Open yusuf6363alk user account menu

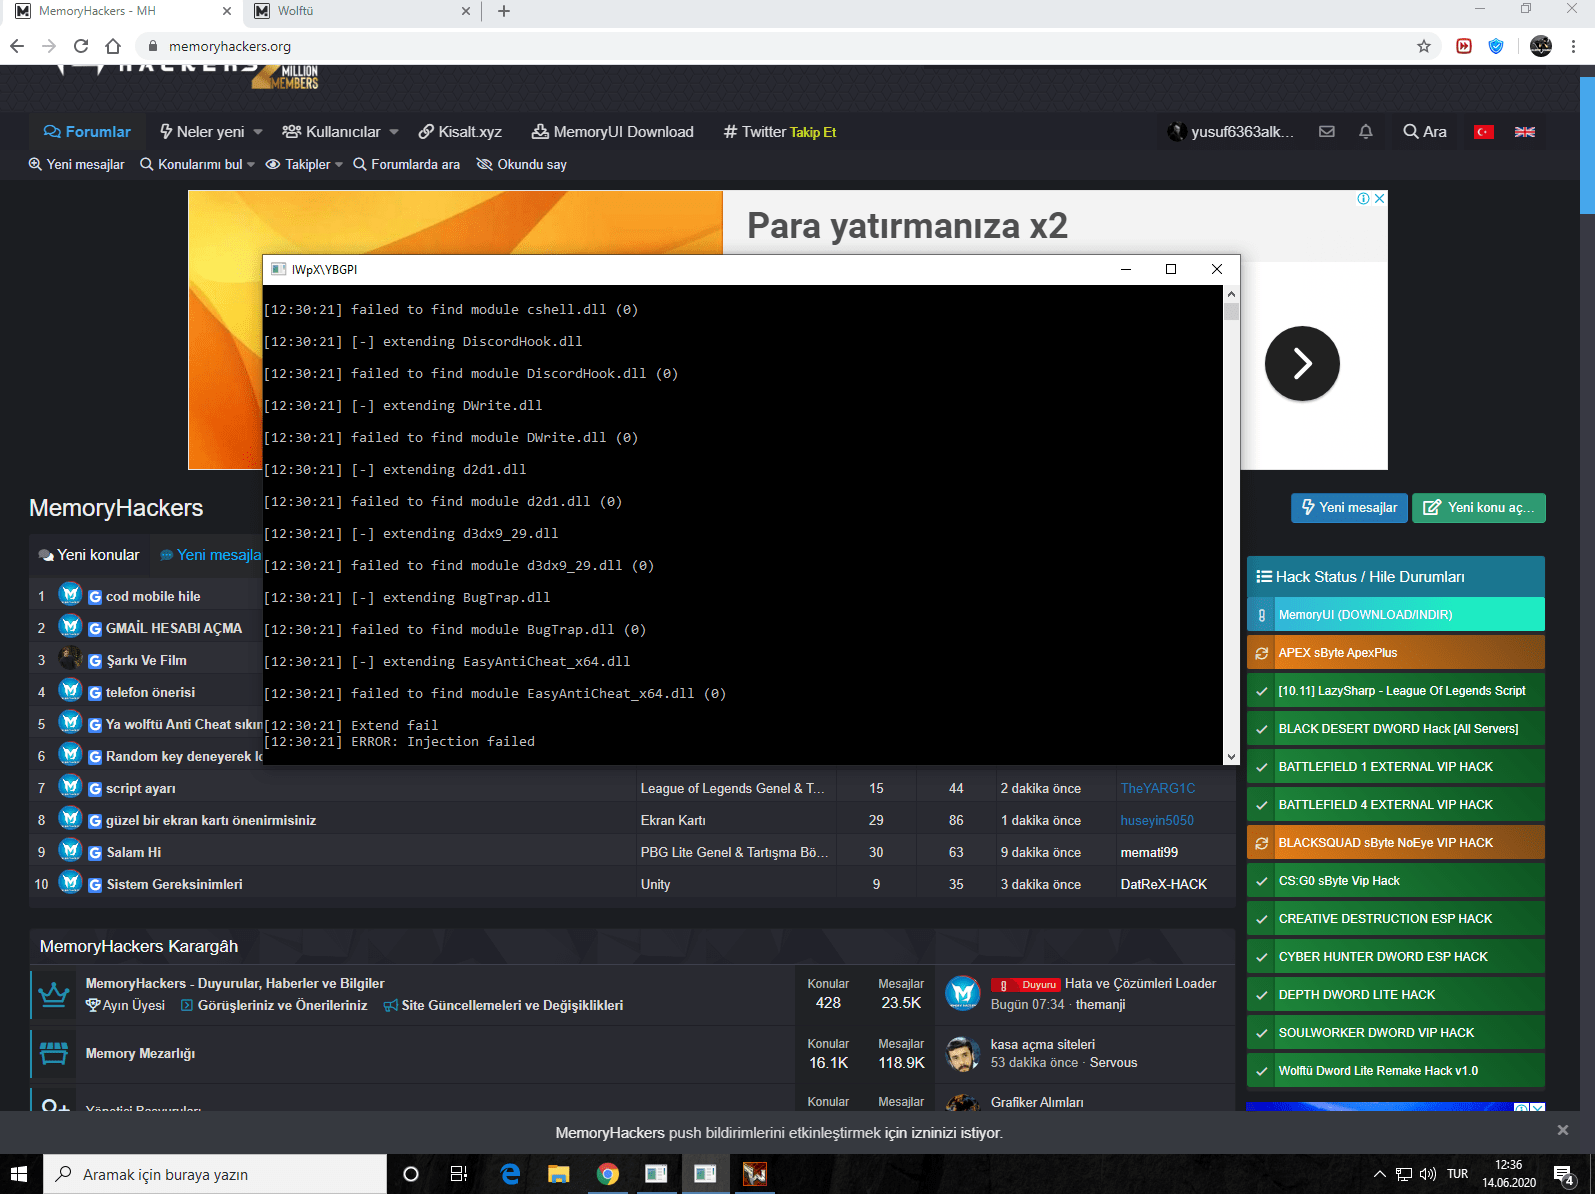point(1231,132)
